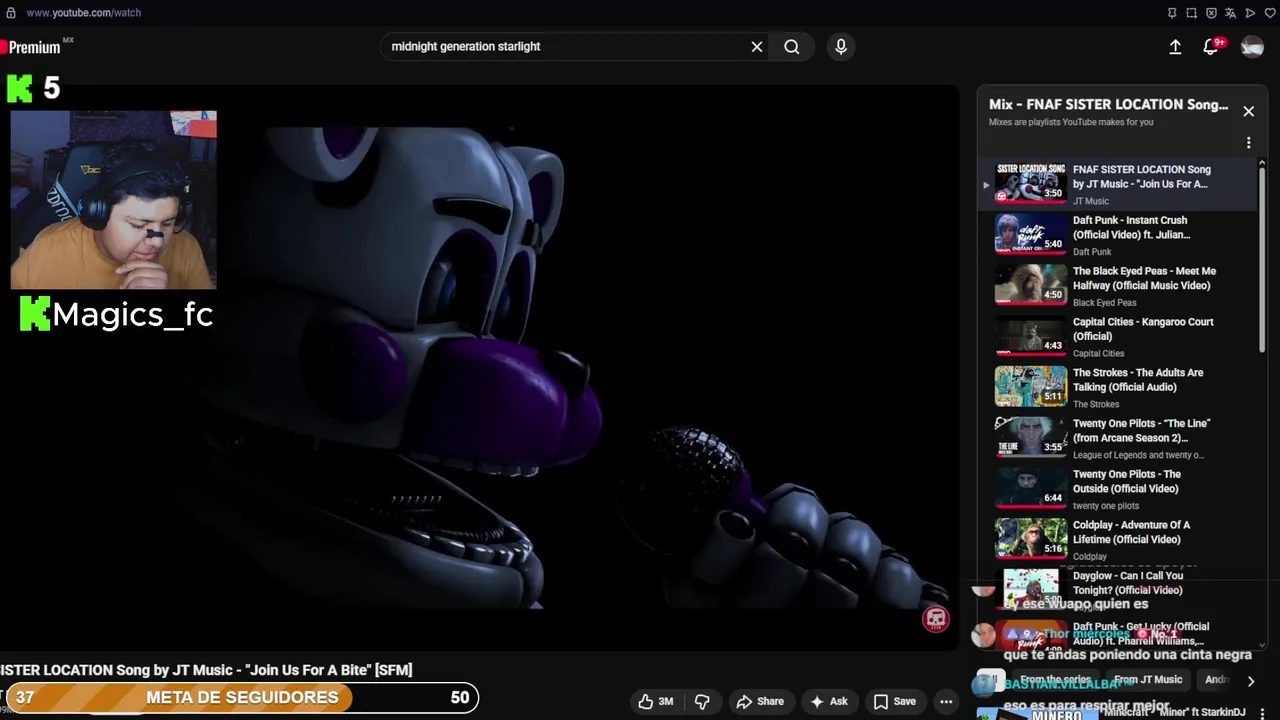Open the upload/create video icon
Viewport: 1280px width, 720px height.
[1175, 47]
